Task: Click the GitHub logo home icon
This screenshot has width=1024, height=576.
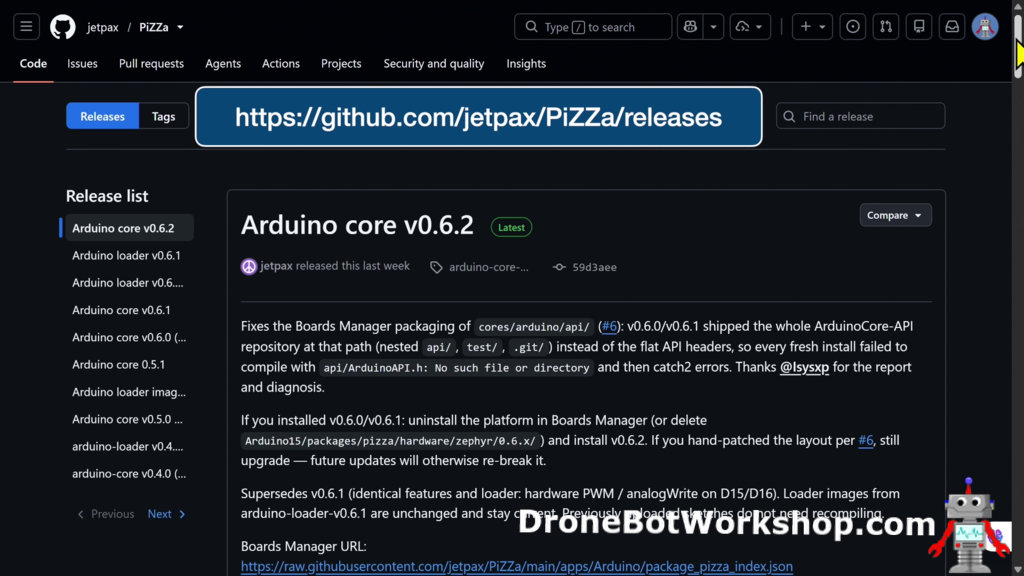Action: tap(63, 27)
